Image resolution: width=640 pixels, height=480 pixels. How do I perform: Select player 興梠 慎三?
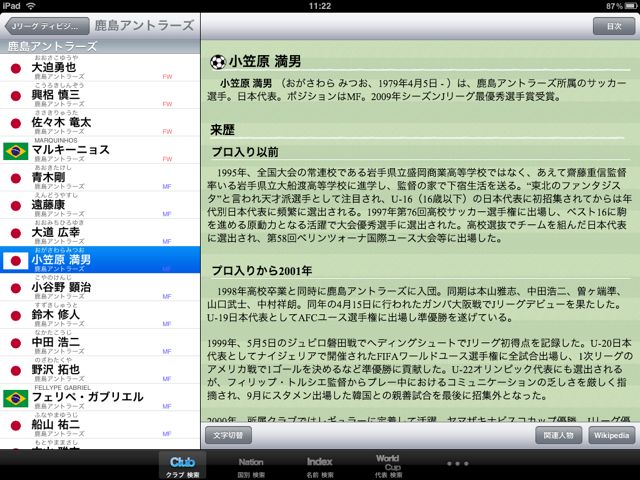pyautogui.click(x=100, y=96)
